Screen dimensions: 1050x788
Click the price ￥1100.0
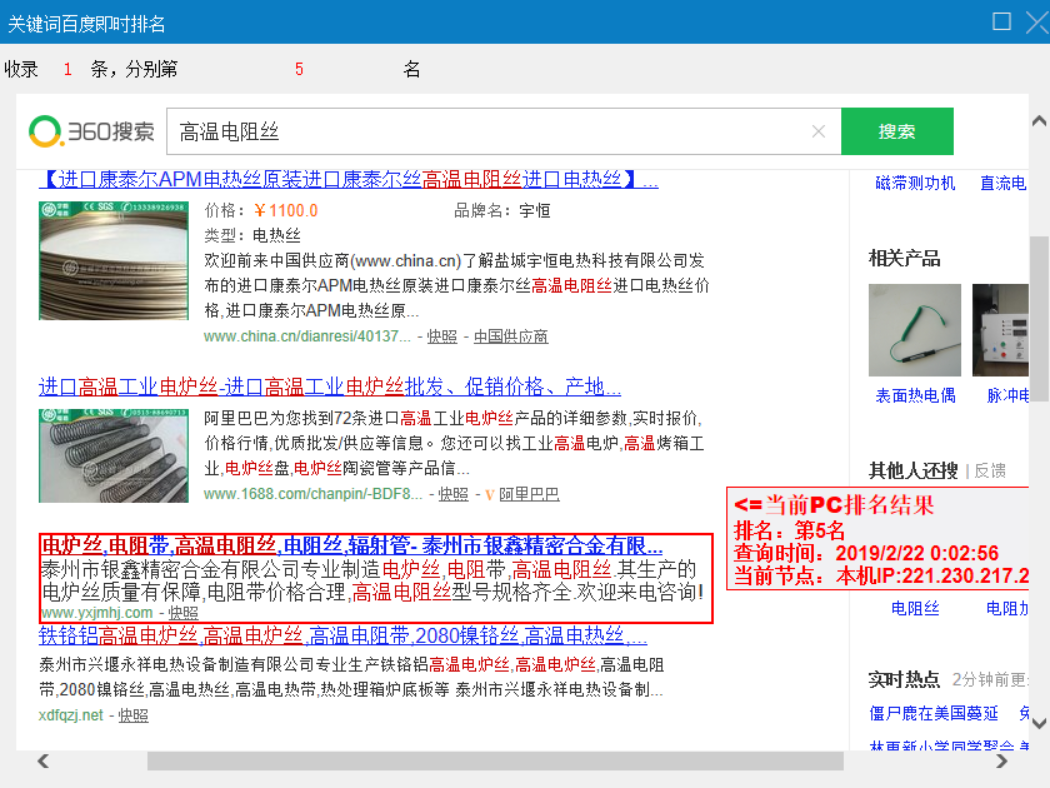tap(286, 211)
